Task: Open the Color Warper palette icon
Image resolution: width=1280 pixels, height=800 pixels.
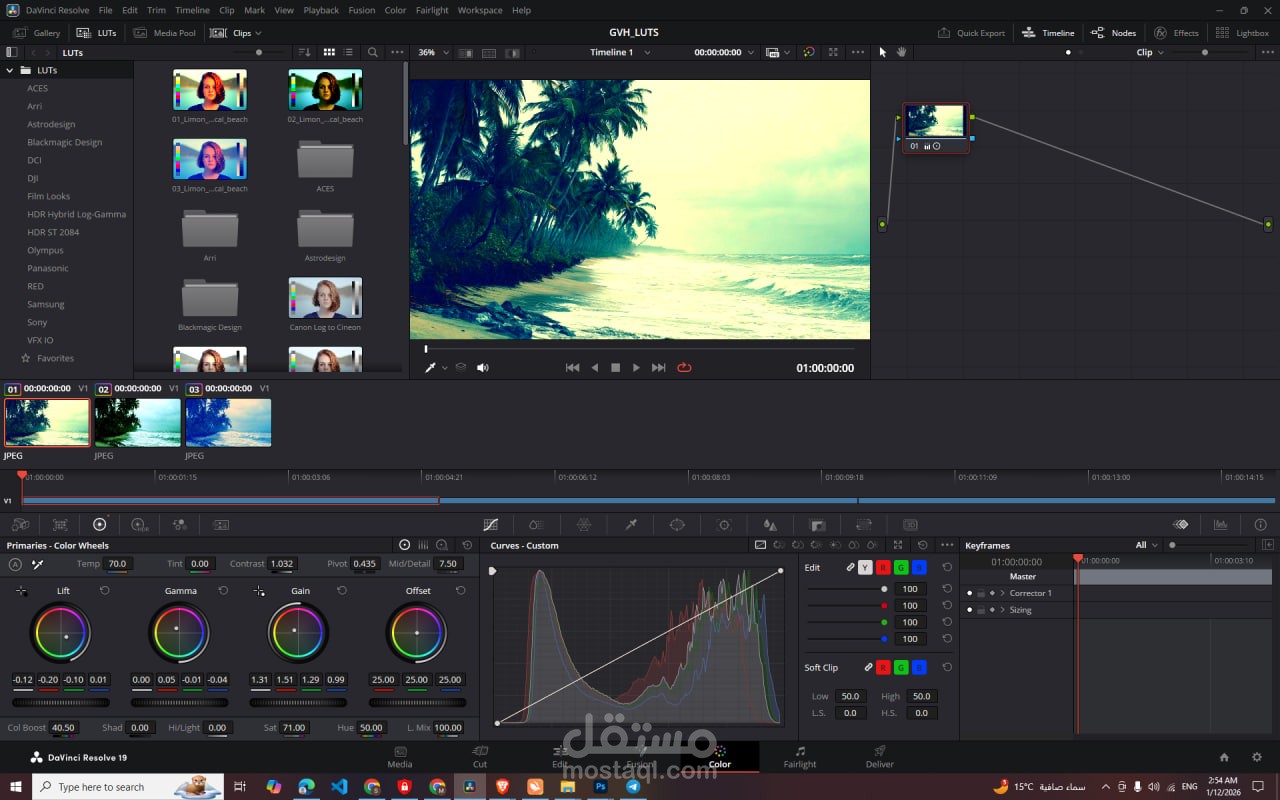Action: click(x=584, y=524)
